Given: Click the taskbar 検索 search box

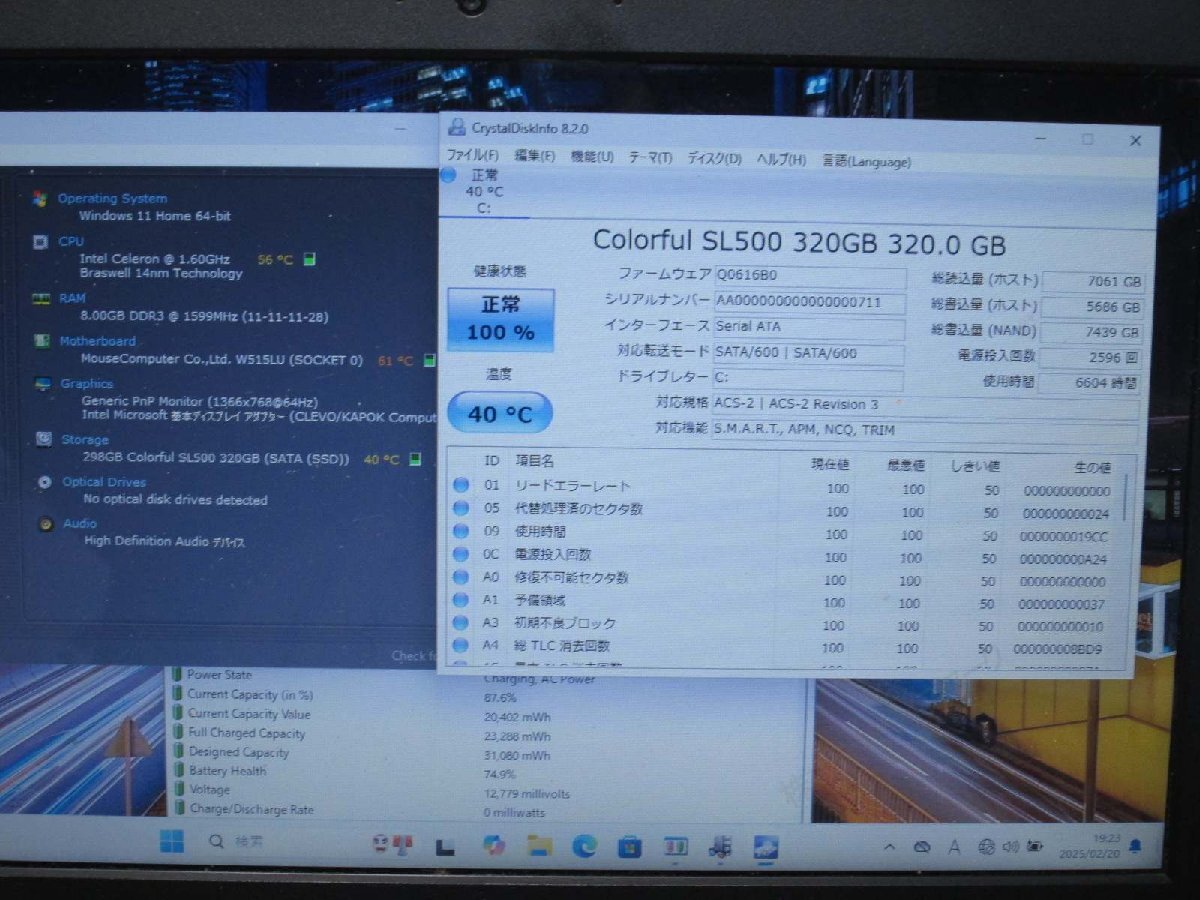Looking at the screenshot, I should [237, 842].
